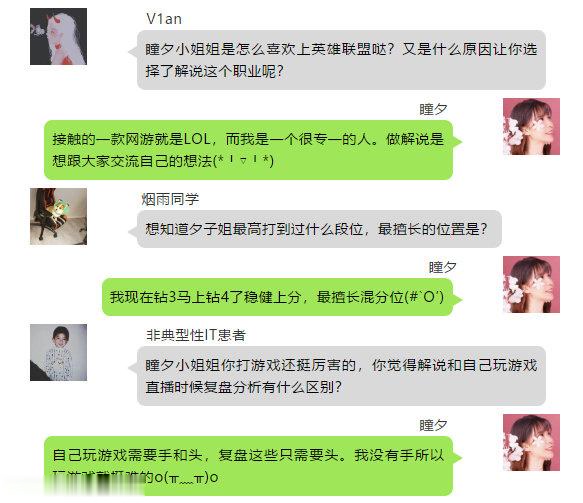This screenshot has height=503, width=583.
Task: Click the 瞳夕 name above the LOL reply
Action: tap(433, 109)
